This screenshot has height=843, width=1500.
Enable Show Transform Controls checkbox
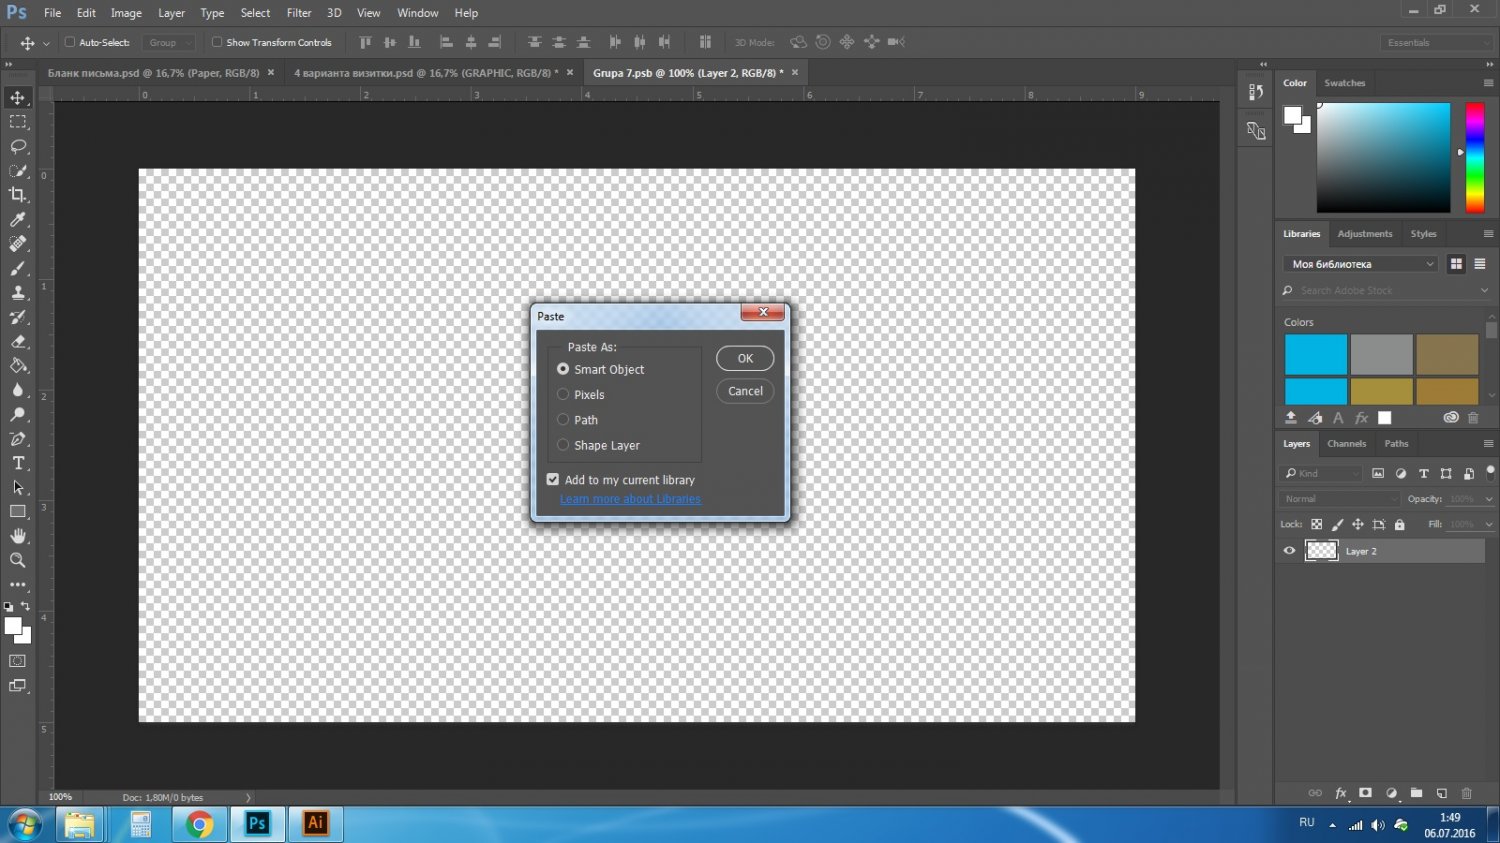(217, 42)
